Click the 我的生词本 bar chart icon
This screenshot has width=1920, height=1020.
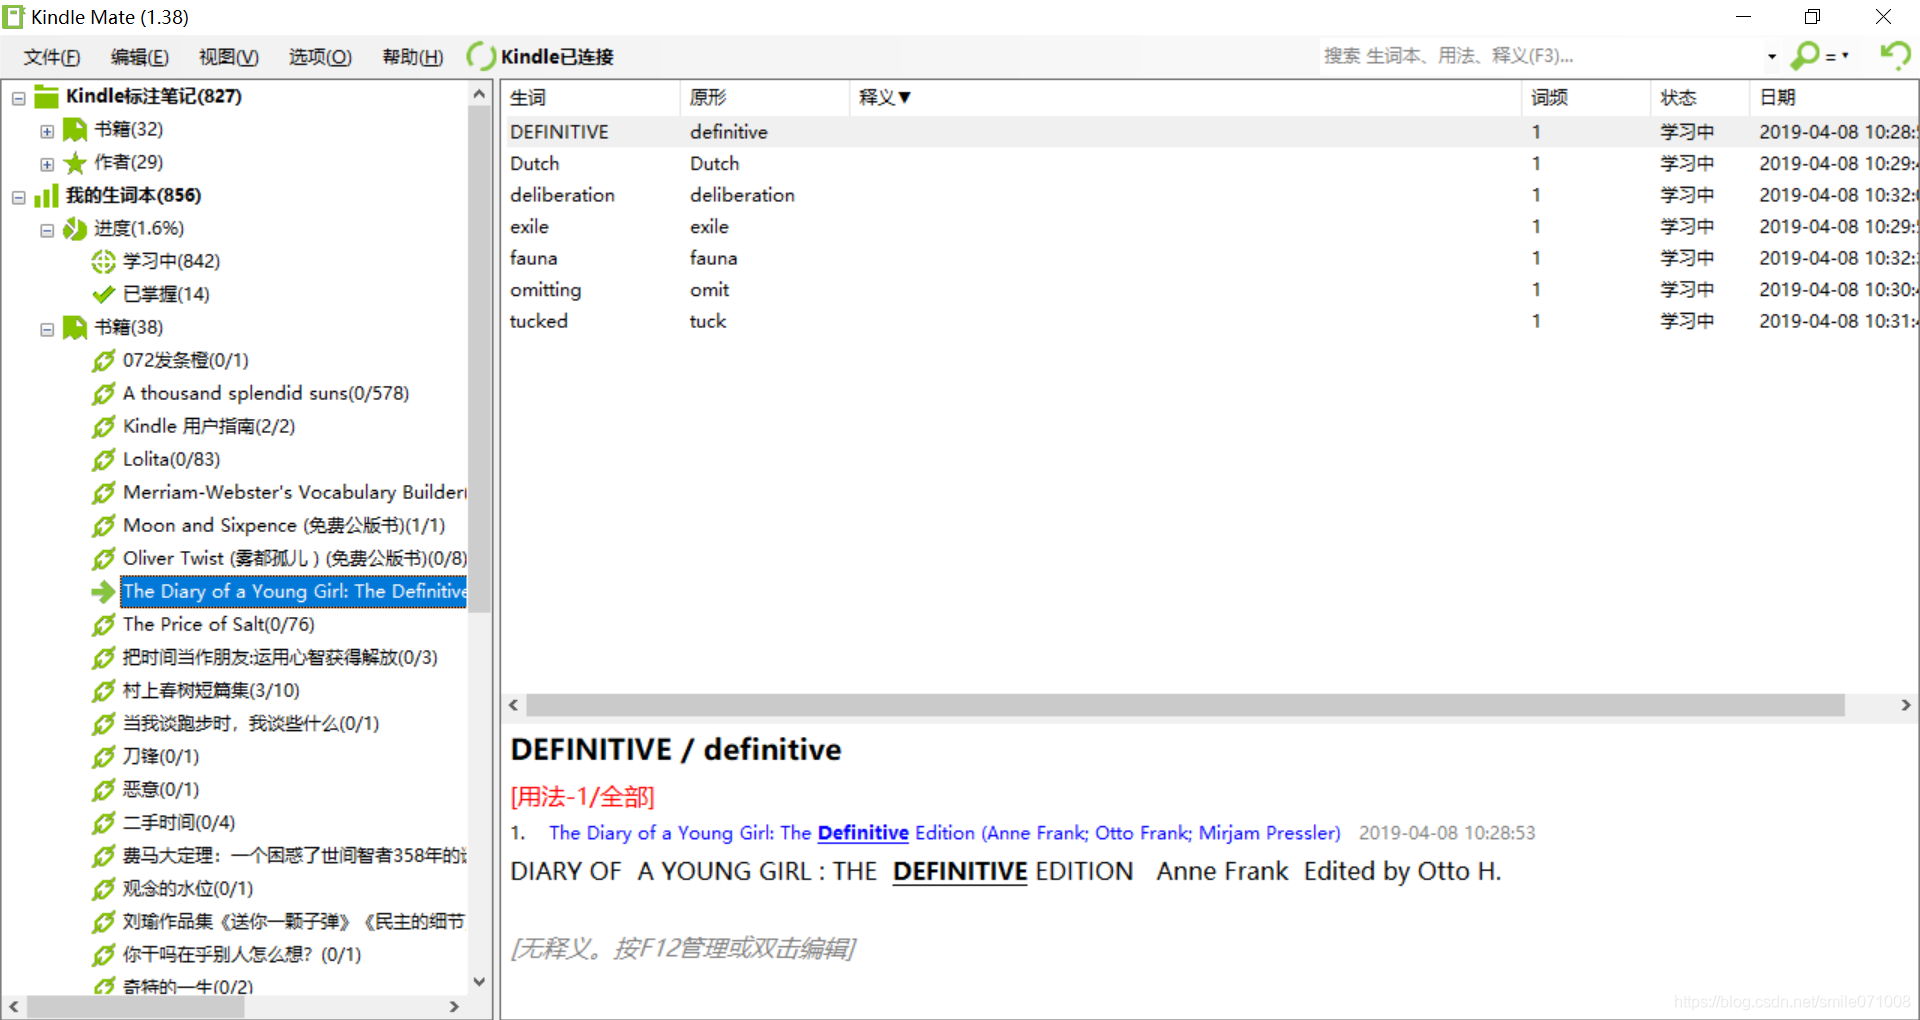(46, 195)
